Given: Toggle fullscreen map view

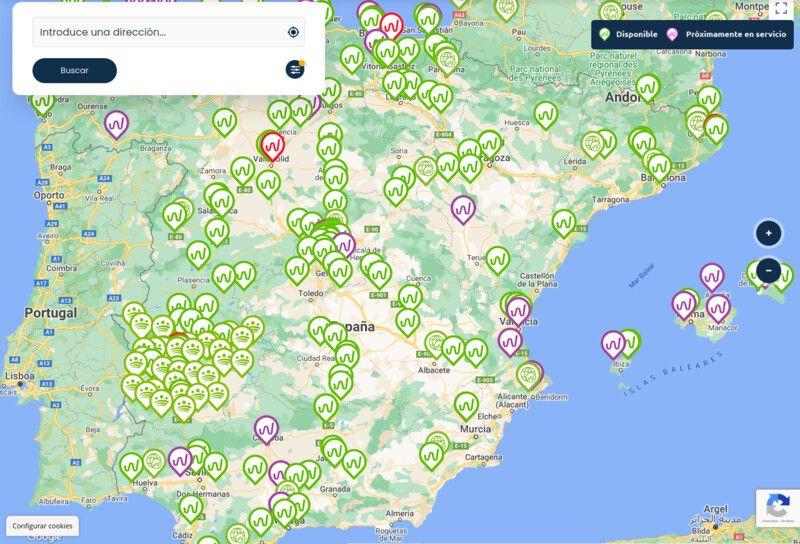Looking at the screenshot, I should [781, 8].
